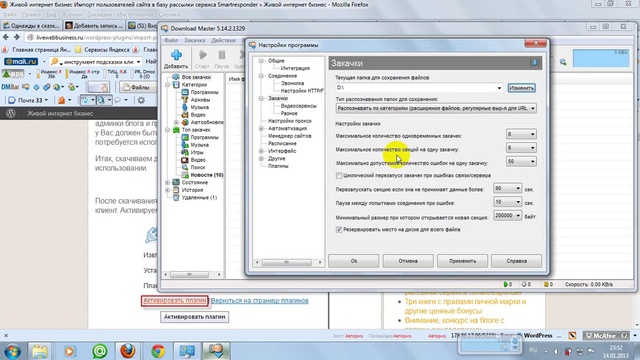Image resolution: width=640 pixels, height=360 pixels.
Task: Switch to Добавить запись Firefox tab
Action: 94,25
